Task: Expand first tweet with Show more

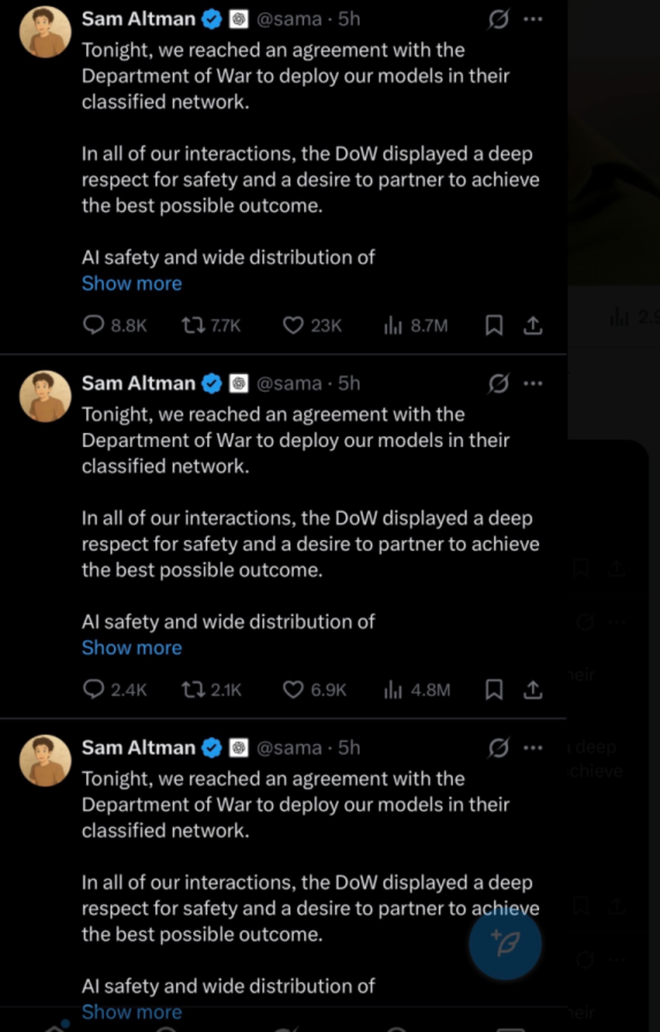Action: pyautogui.click(x=132, y=283)
